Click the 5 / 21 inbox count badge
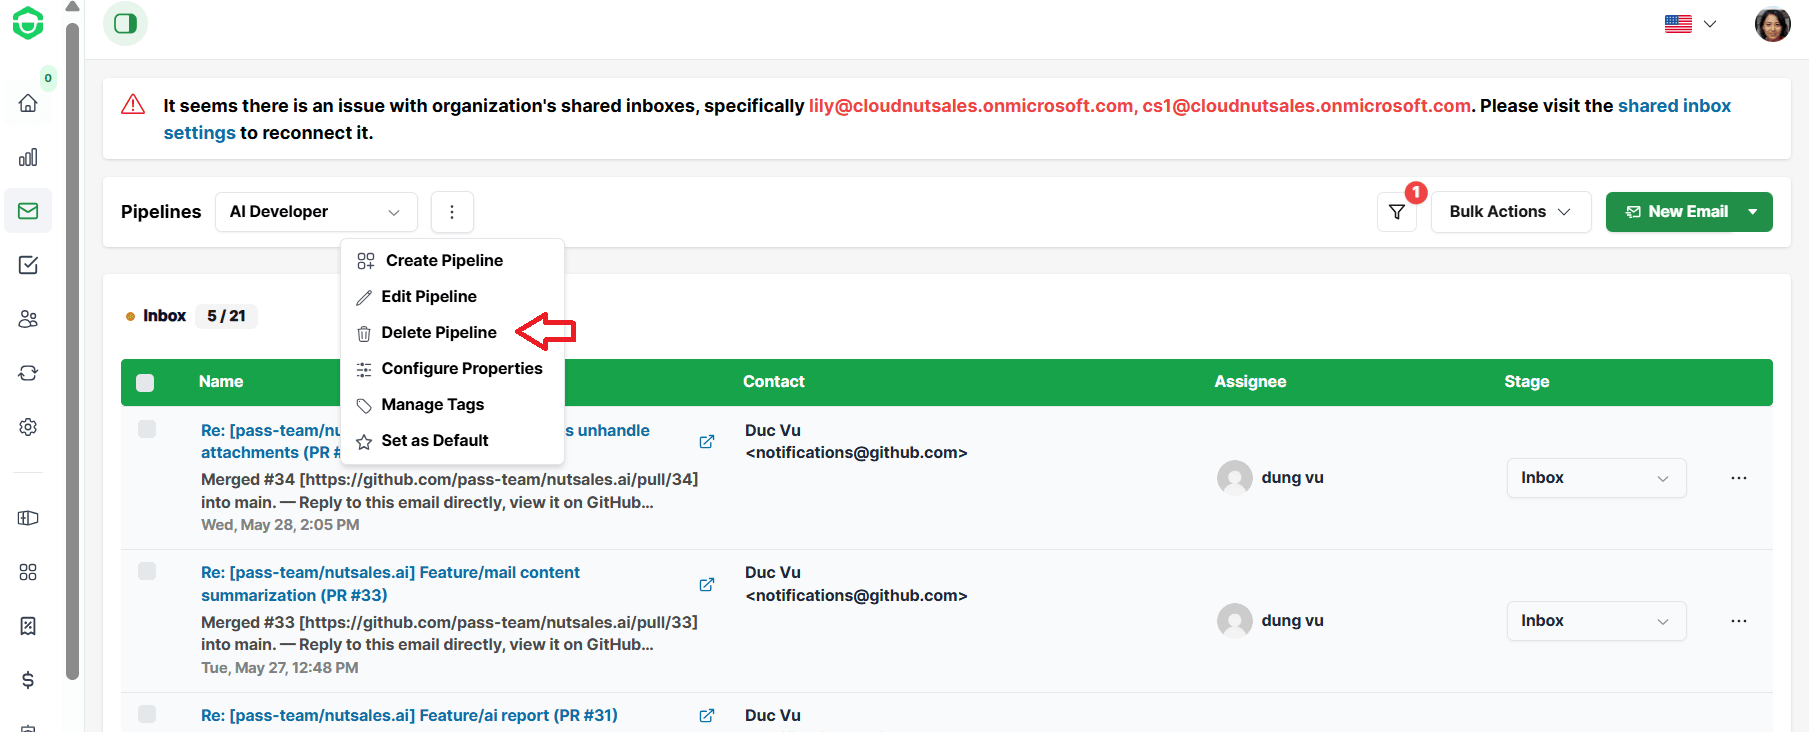Image resolution: width=1819 pixels, height=732 pixels. point(226,316)
